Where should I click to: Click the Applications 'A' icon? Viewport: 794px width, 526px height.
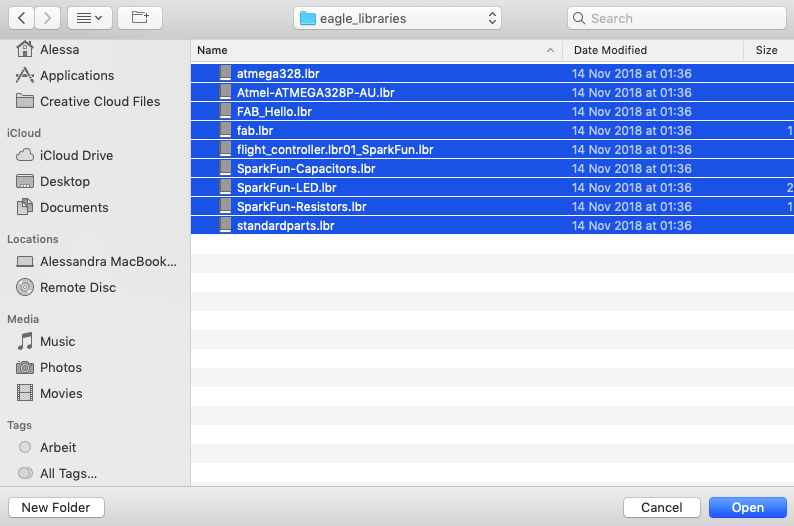click(25, 75)
